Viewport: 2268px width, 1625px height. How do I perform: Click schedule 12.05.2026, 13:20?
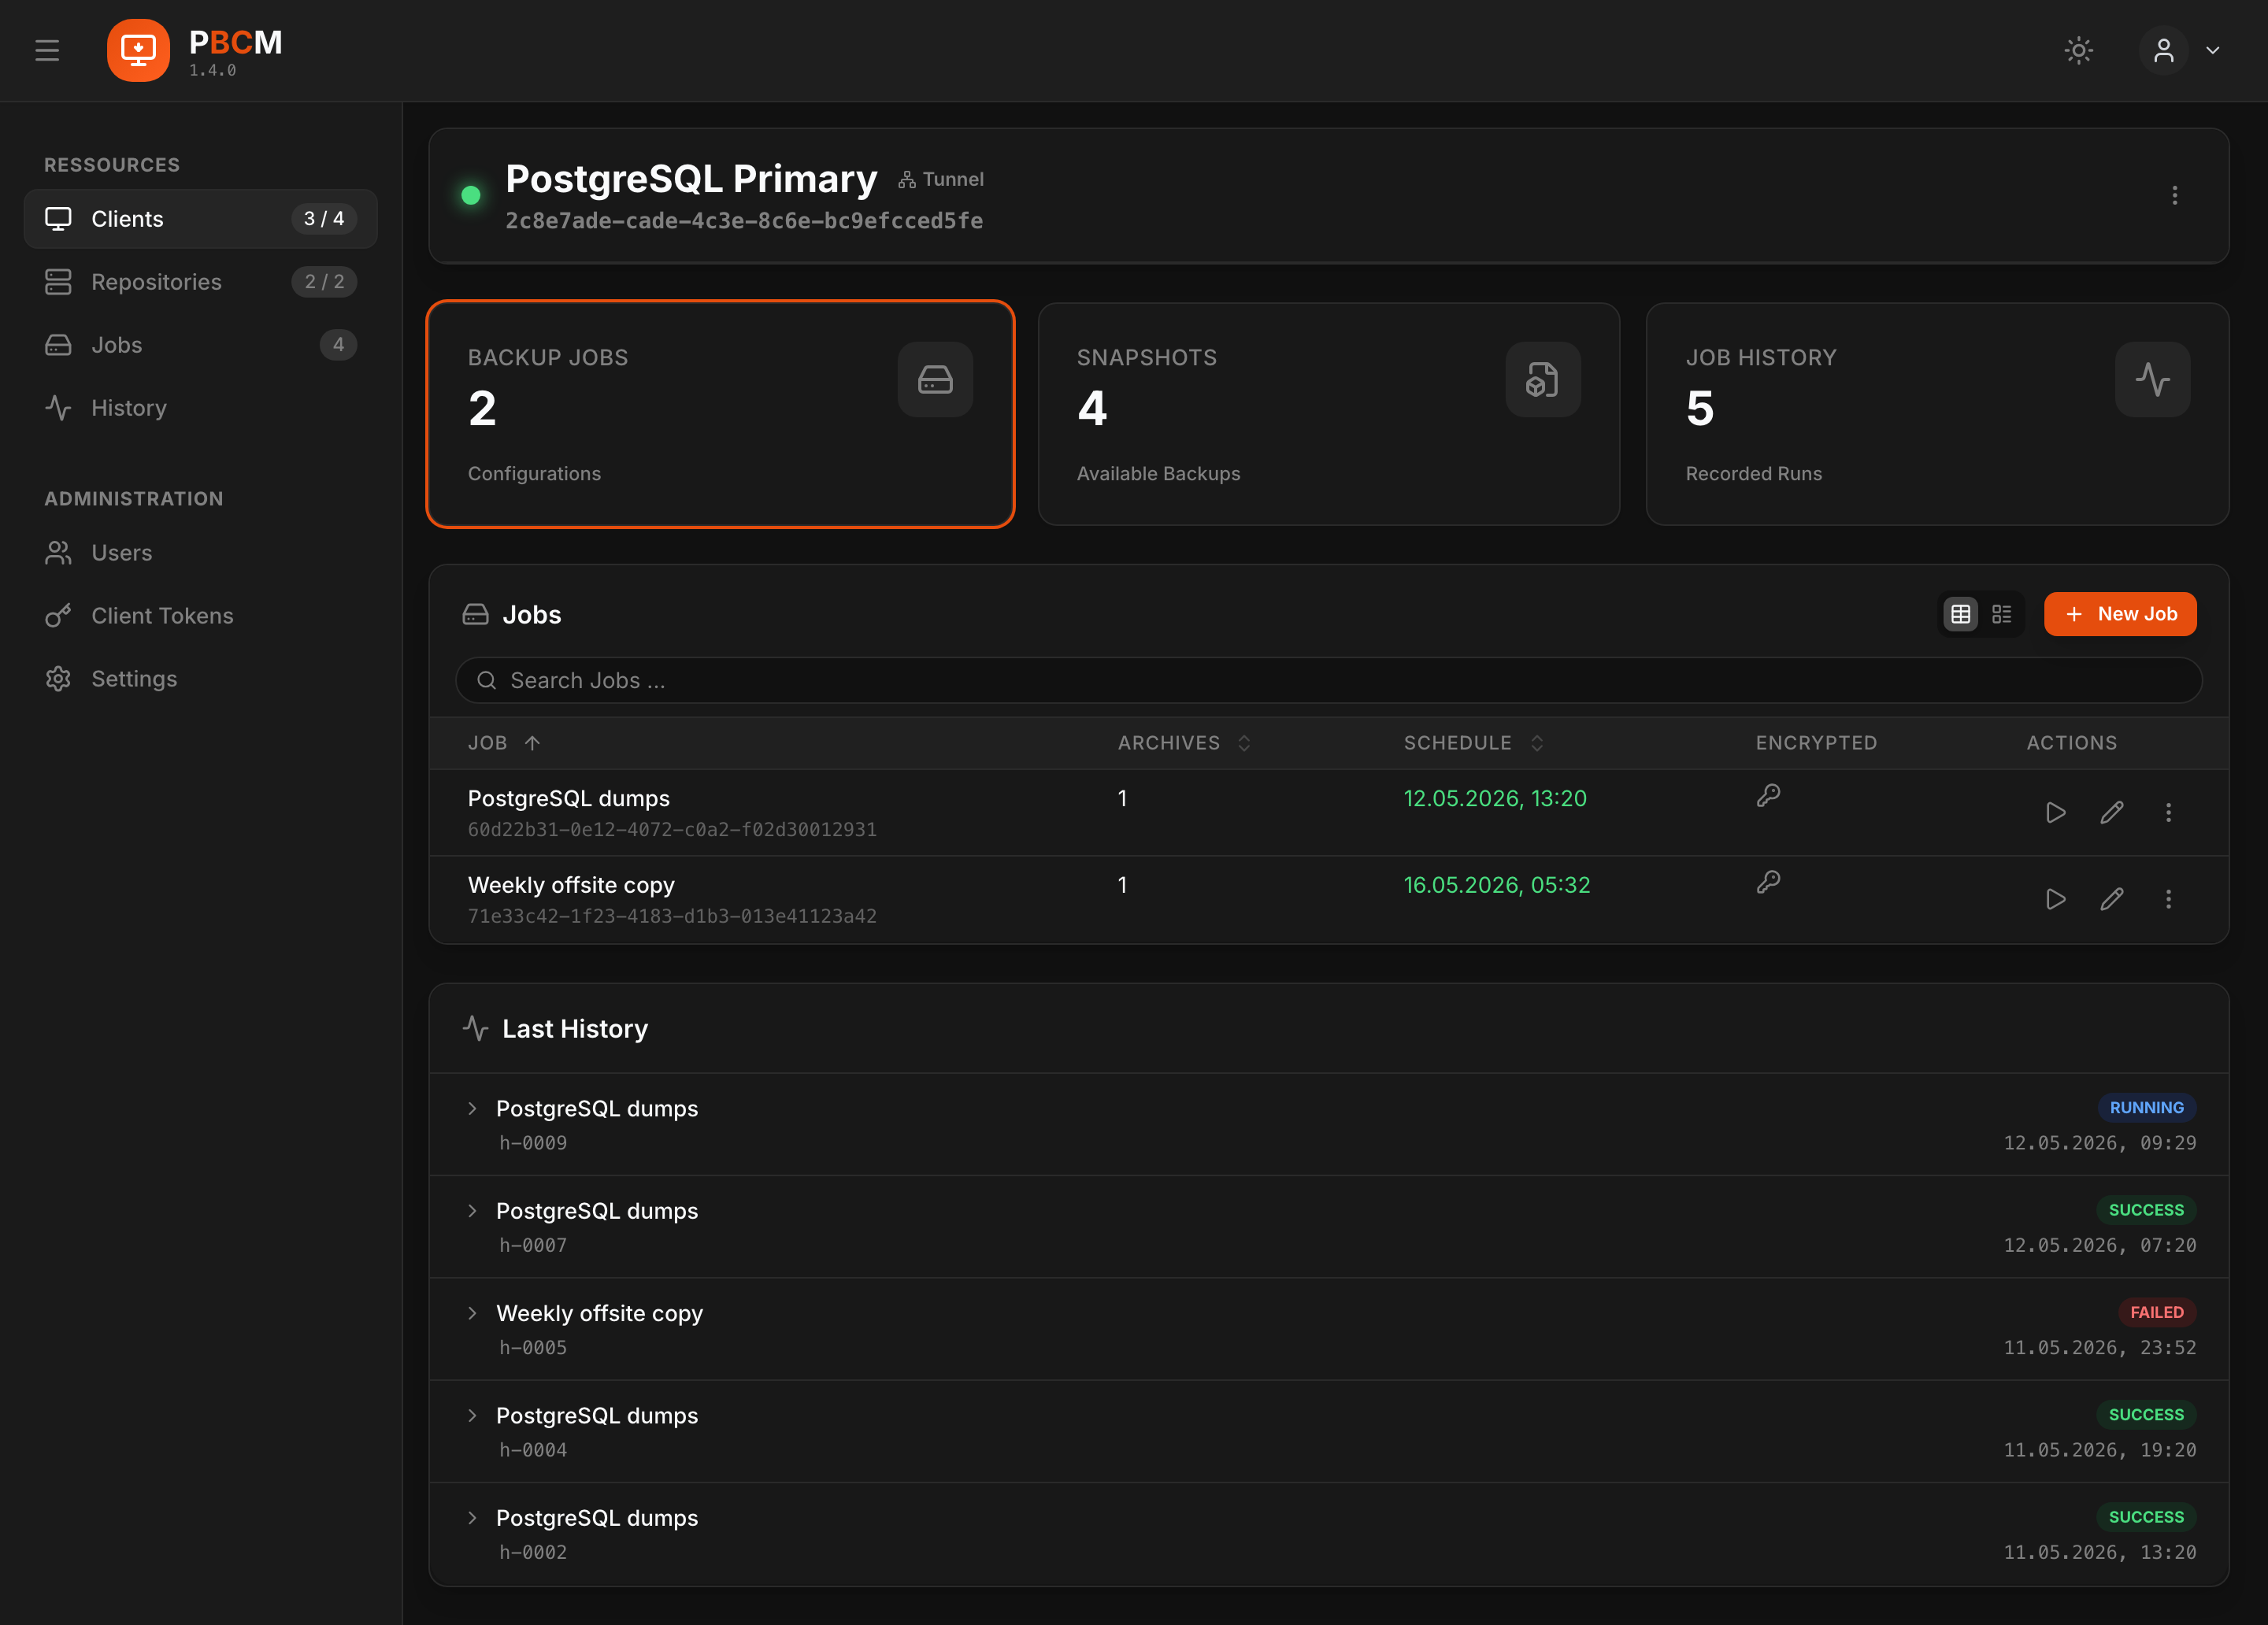(x=1494, y=798)
